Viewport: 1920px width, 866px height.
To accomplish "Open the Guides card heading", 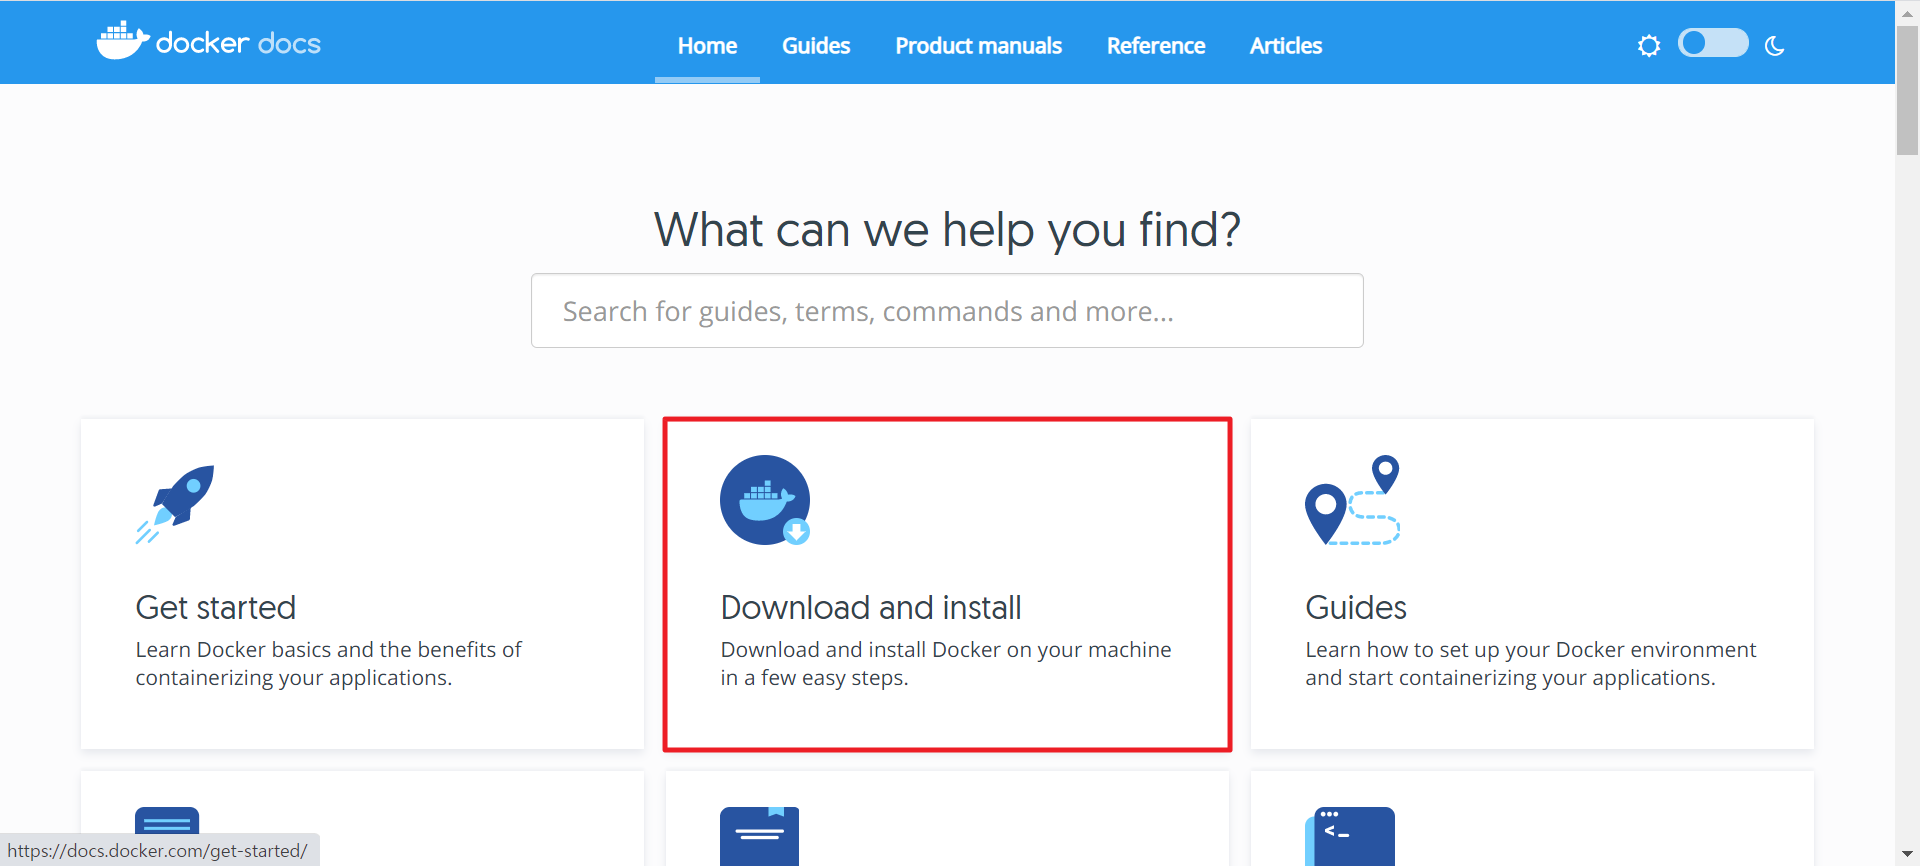I will pos(1356,607).
